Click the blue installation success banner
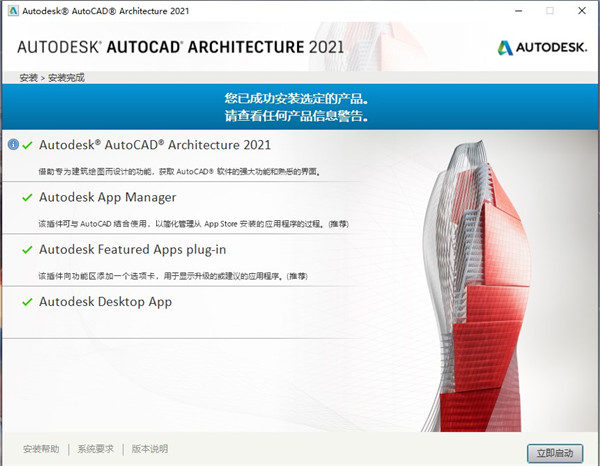 (300, 107)
